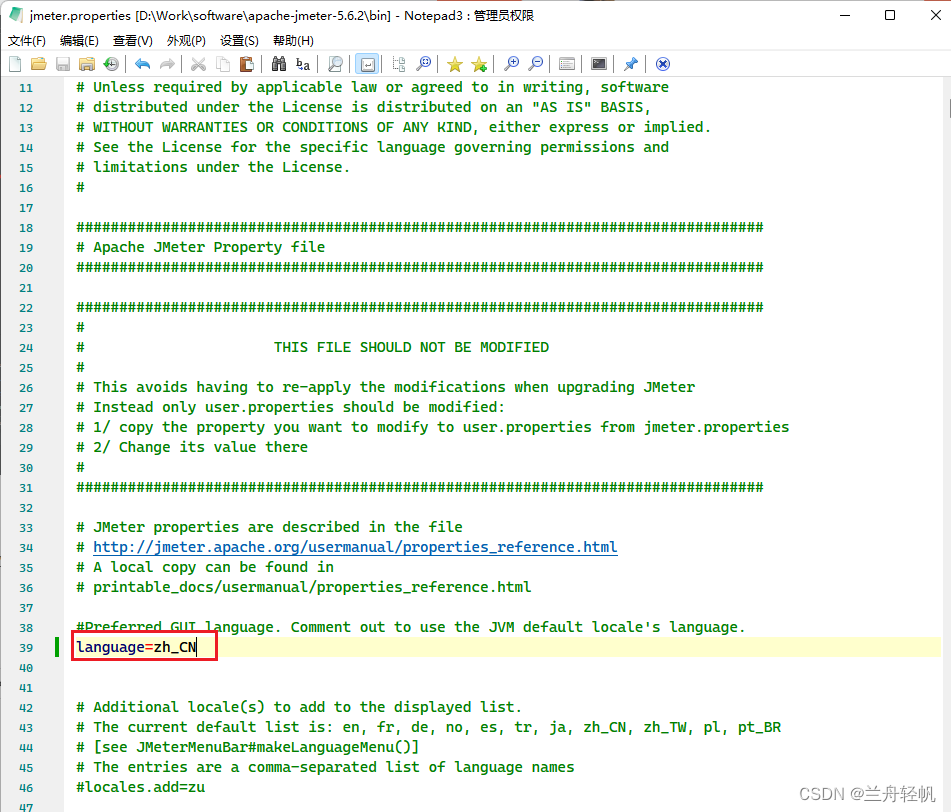Zoom in with plus magnifier
This screenshot has width=951, height=812.
click(x=511, y=64)
